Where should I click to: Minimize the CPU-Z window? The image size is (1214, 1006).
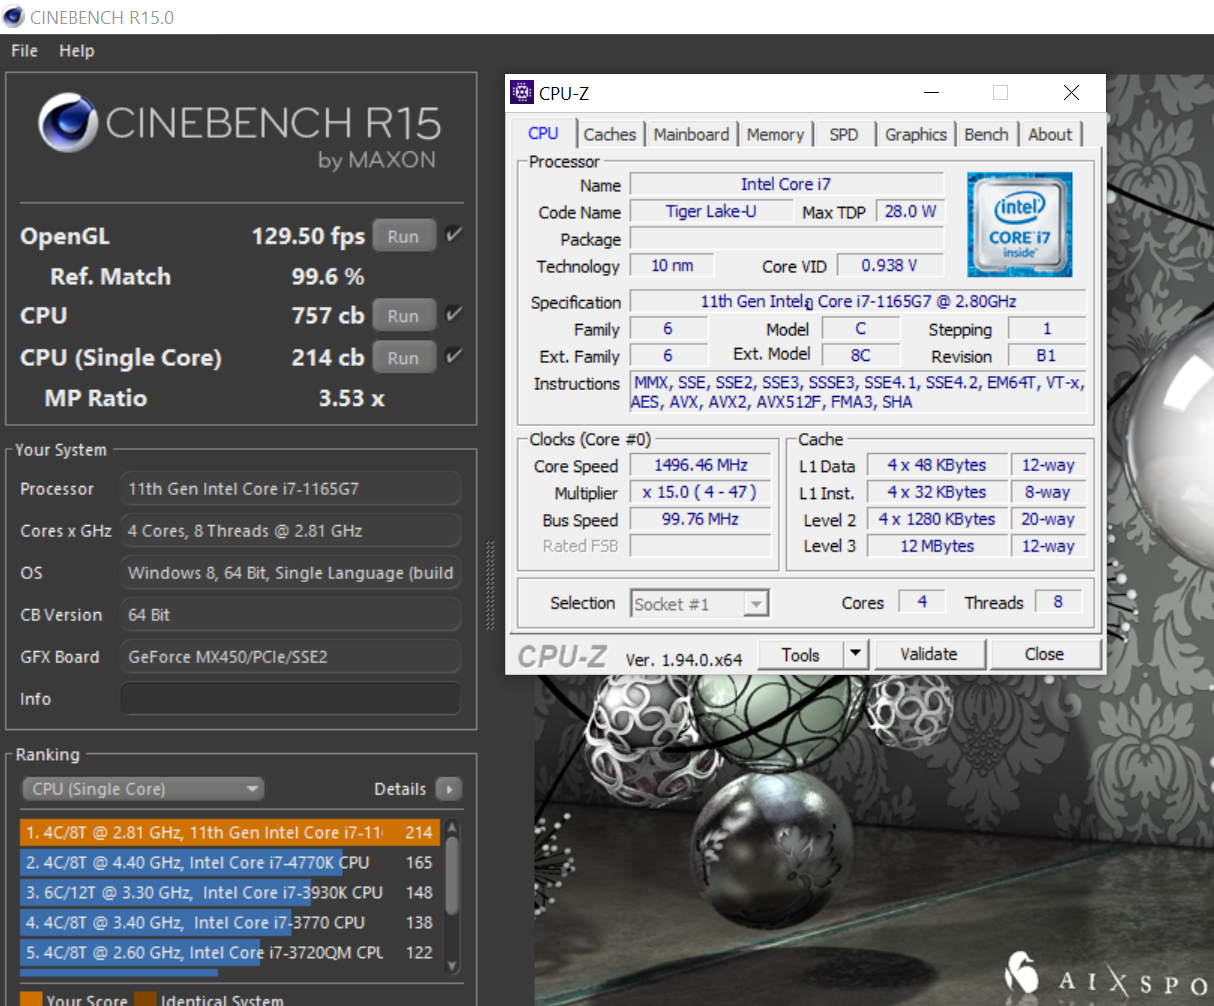pos(932,93)
